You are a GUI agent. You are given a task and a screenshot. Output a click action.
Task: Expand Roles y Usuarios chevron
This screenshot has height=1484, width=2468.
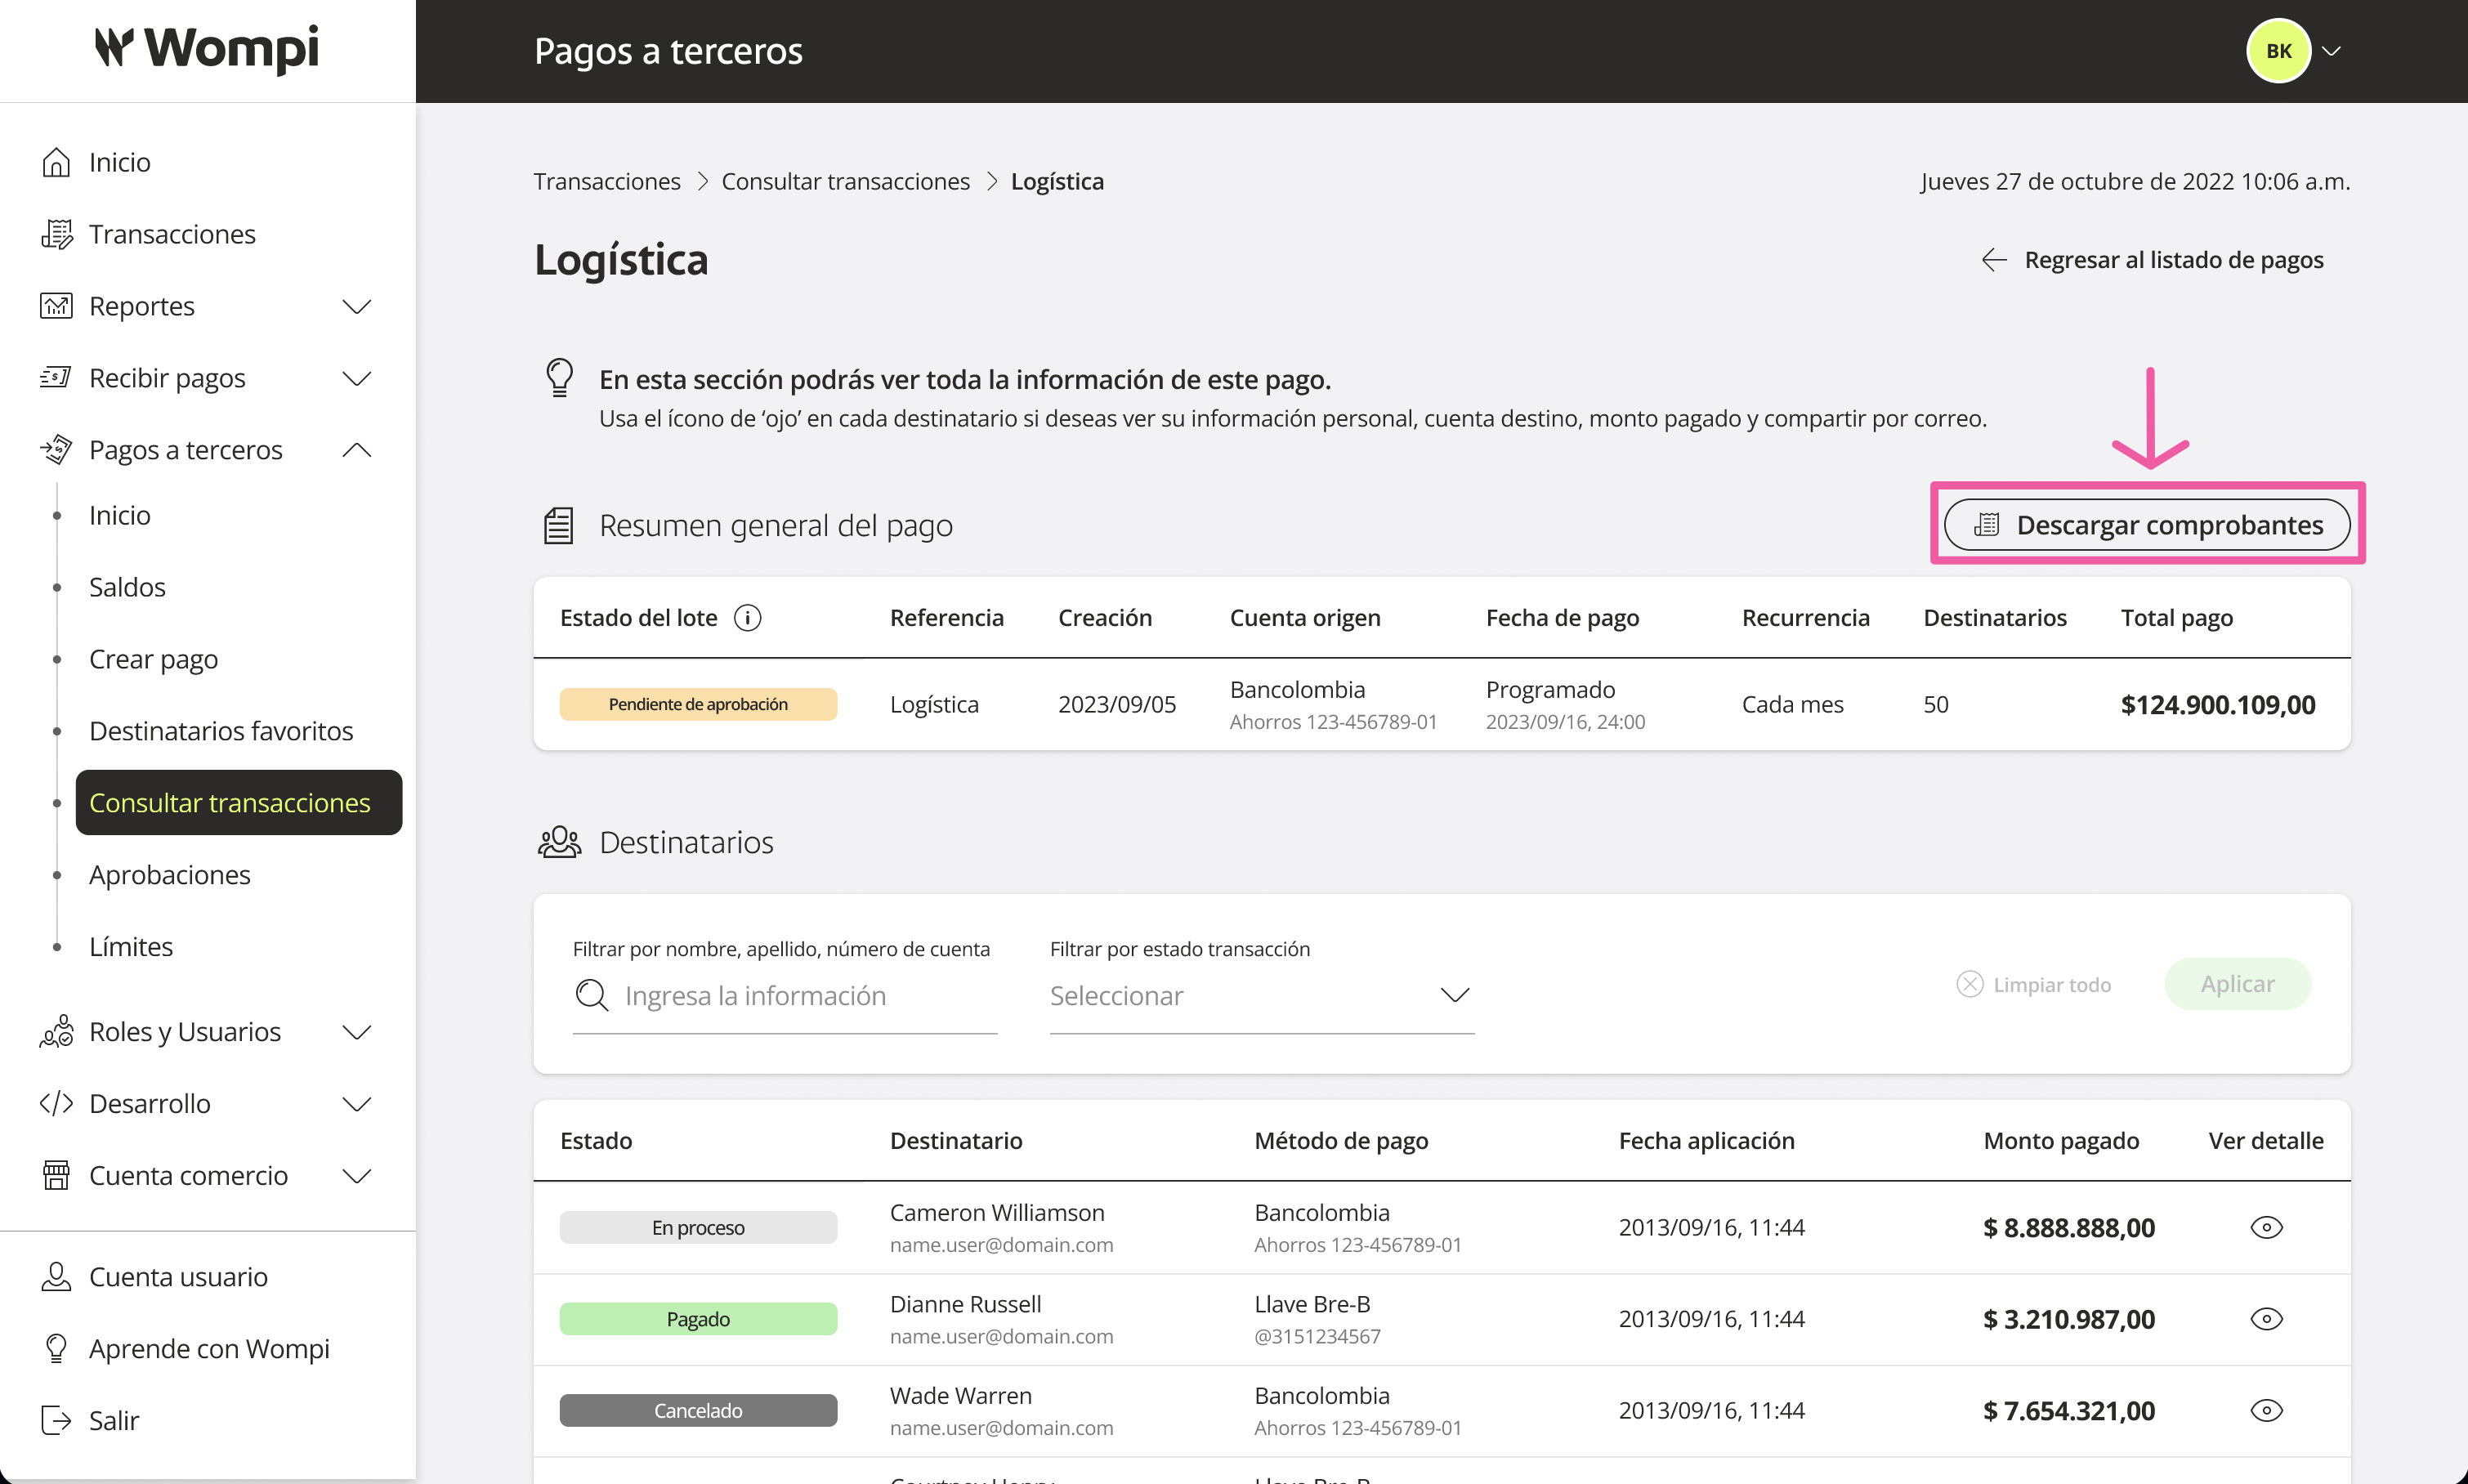357,1032
